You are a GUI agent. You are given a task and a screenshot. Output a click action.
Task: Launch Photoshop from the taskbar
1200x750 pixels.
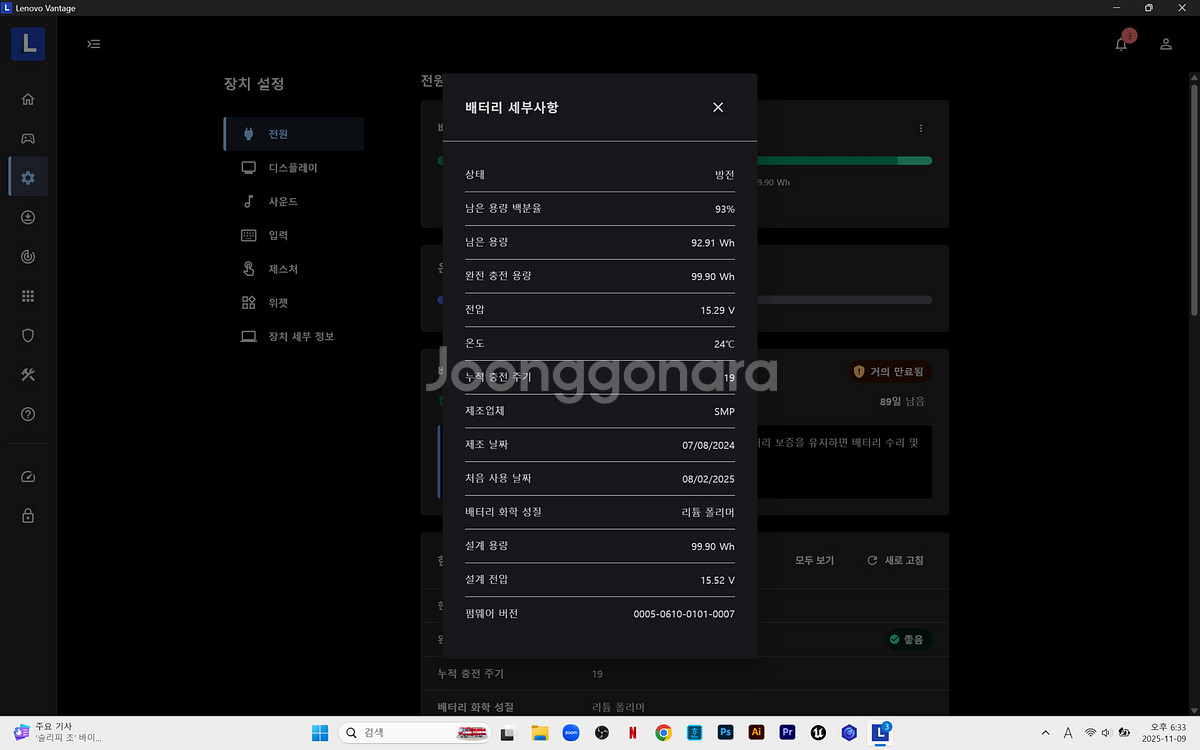click(725, 732)
